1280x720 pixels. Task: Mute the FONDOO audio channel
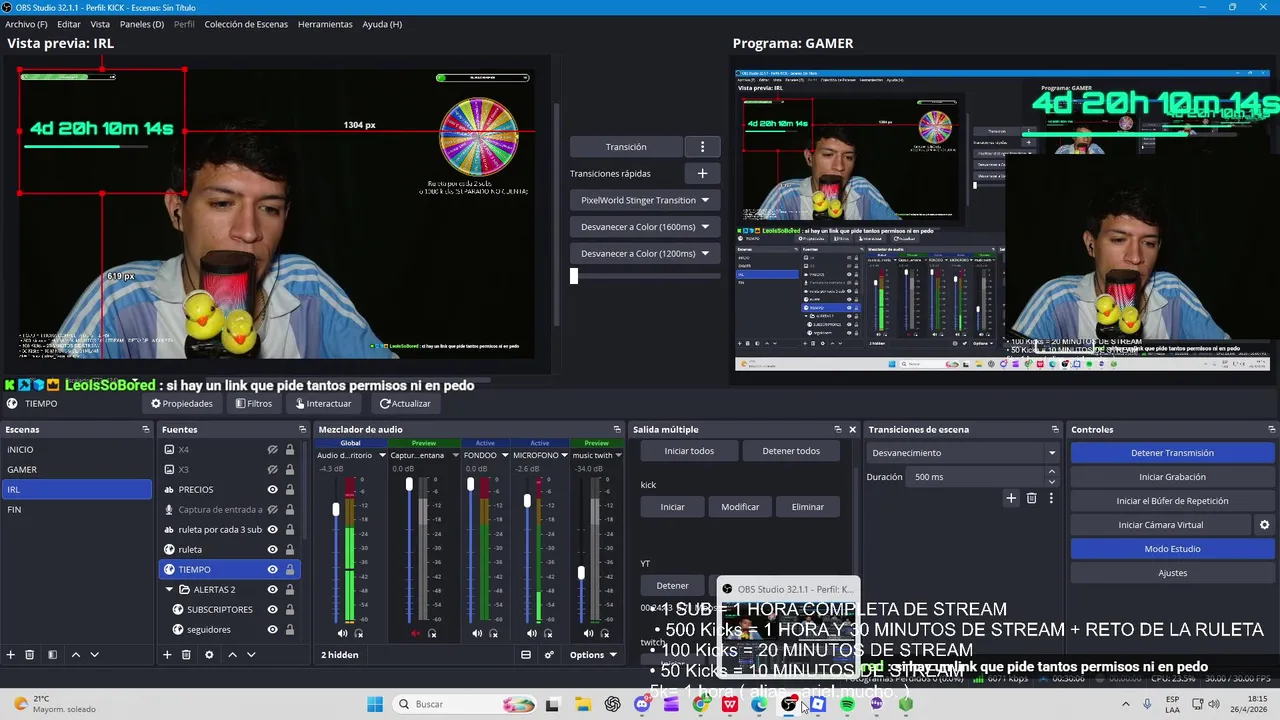[x=477, y=633]
